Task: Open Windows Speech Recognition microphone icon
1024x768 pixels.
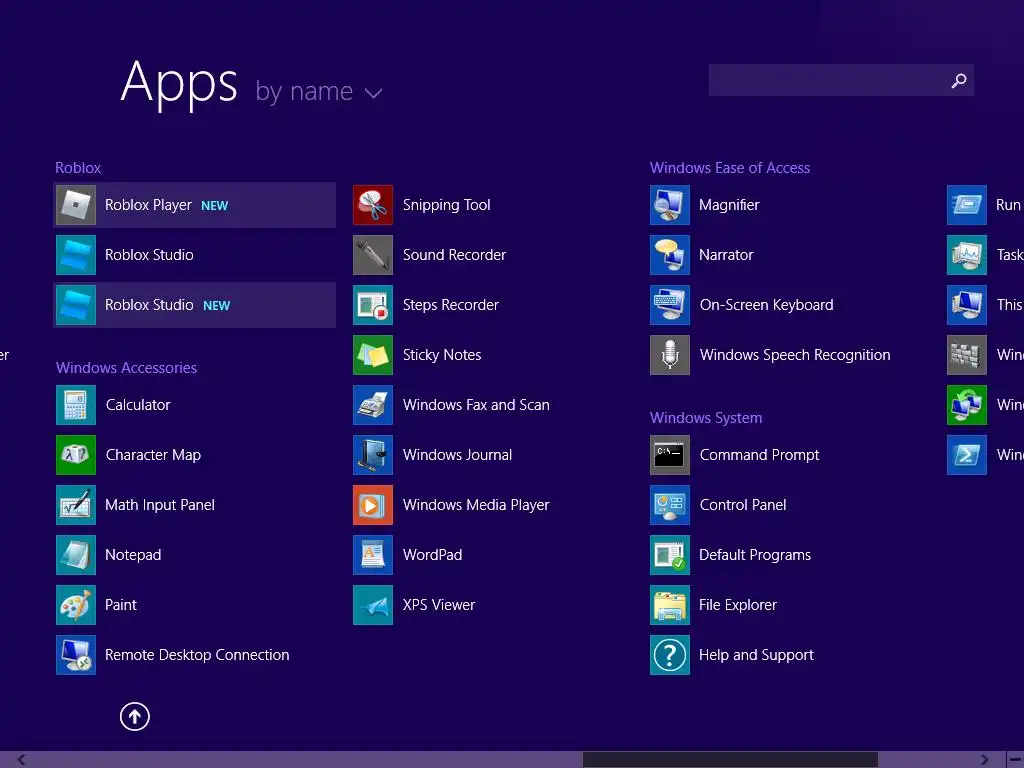Action: [670, 355]
